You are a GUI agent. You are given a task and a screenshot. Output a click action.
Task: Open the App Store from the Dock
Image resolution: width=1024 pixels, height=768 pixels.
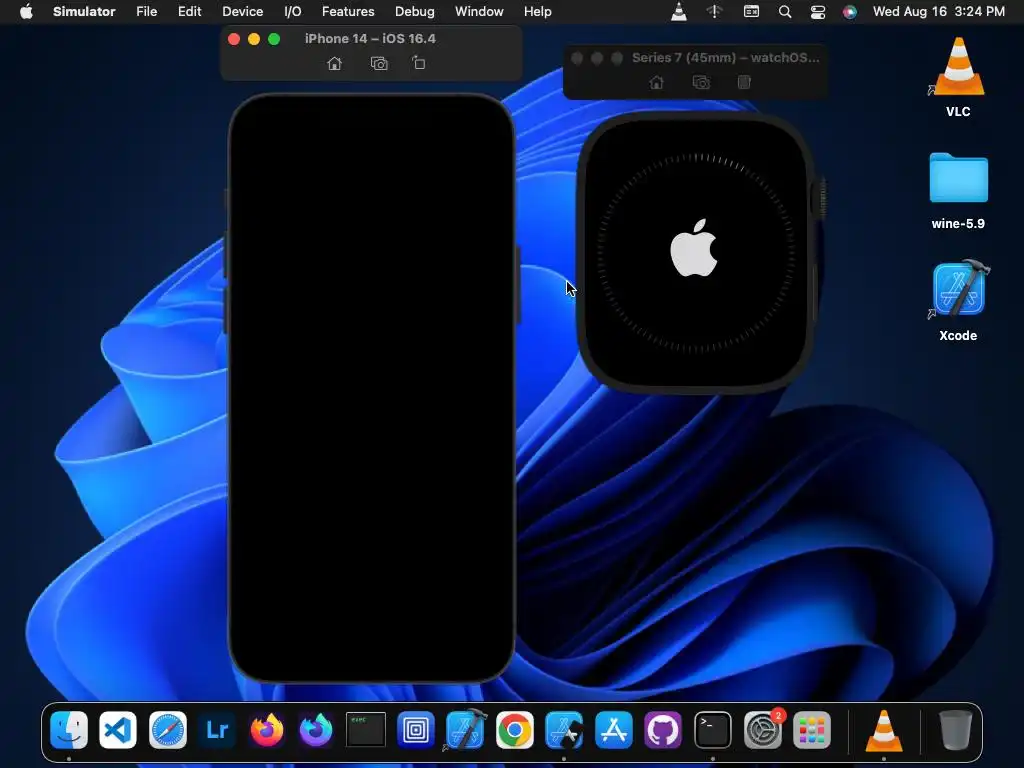click(x=614, y=729)
